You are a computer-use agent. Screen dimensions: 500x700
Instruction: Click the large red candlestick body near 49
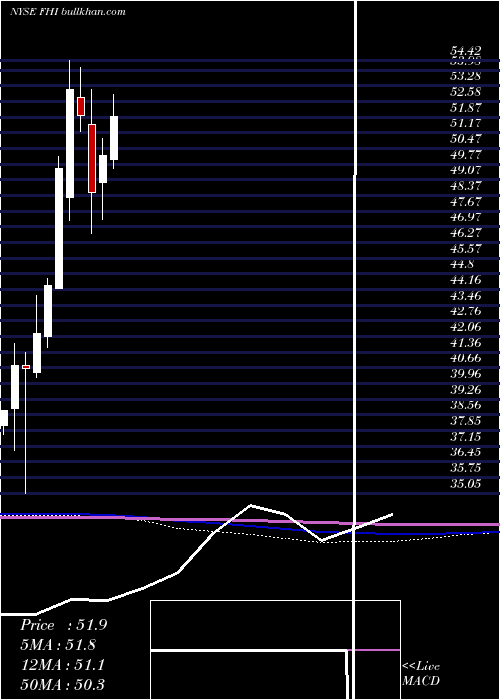click(x=92, y=158)
